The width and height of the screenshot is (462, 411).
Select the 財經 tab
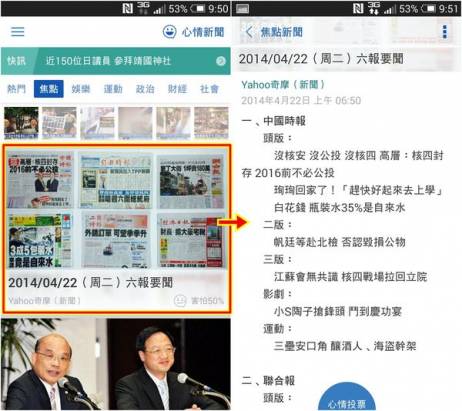[x=177, y=89]
